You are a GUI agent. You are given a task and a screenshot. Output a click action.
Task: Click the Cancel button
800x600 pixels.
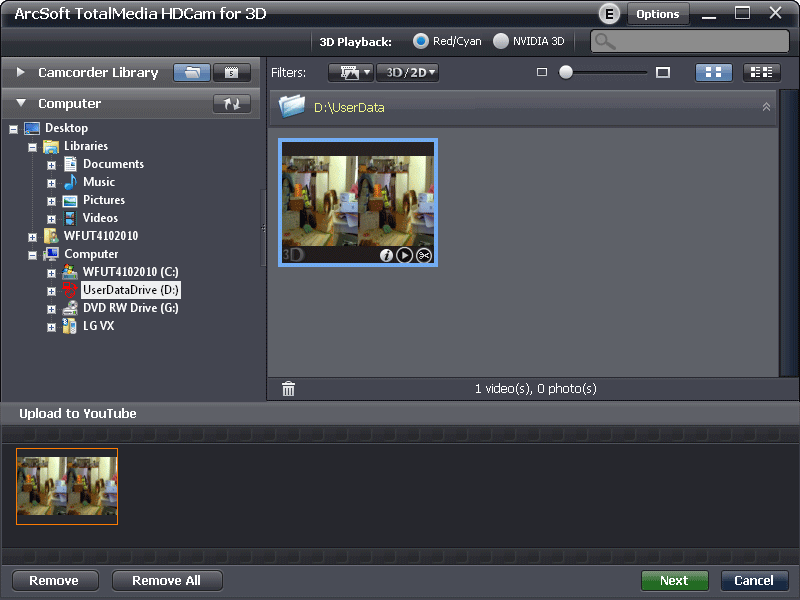coord(755,581)
